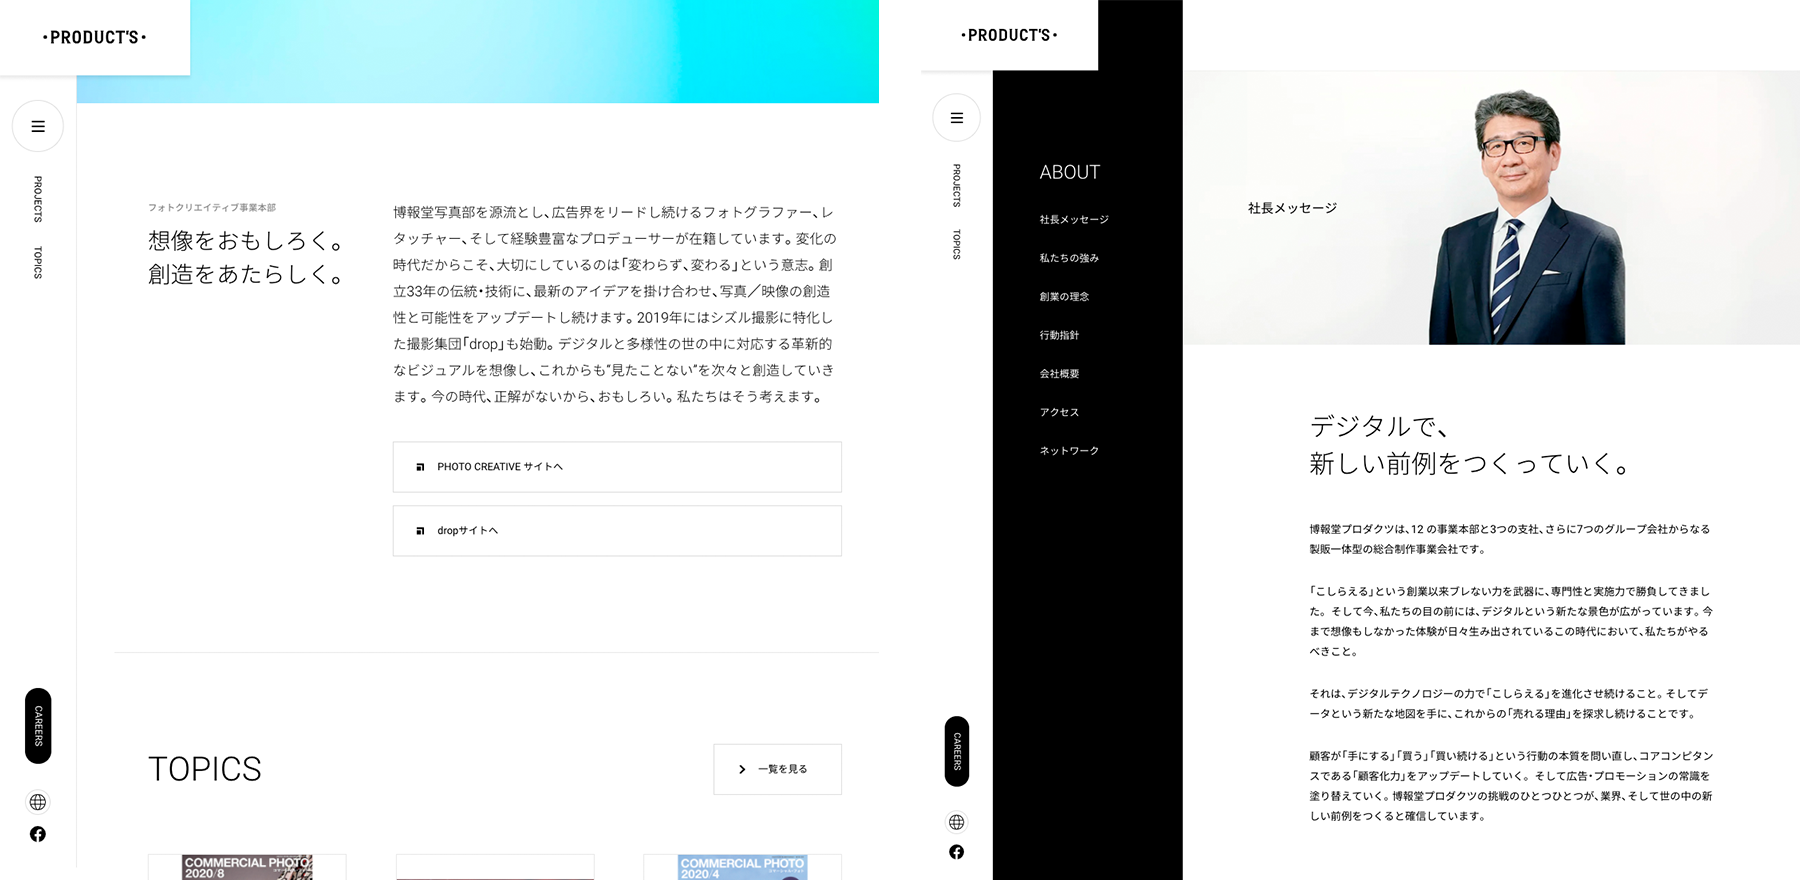Click PRODUCT'S logo on left page
The width and height of the screenshot is (1800, 880).
pyautogui.click(x=95, y=37)
